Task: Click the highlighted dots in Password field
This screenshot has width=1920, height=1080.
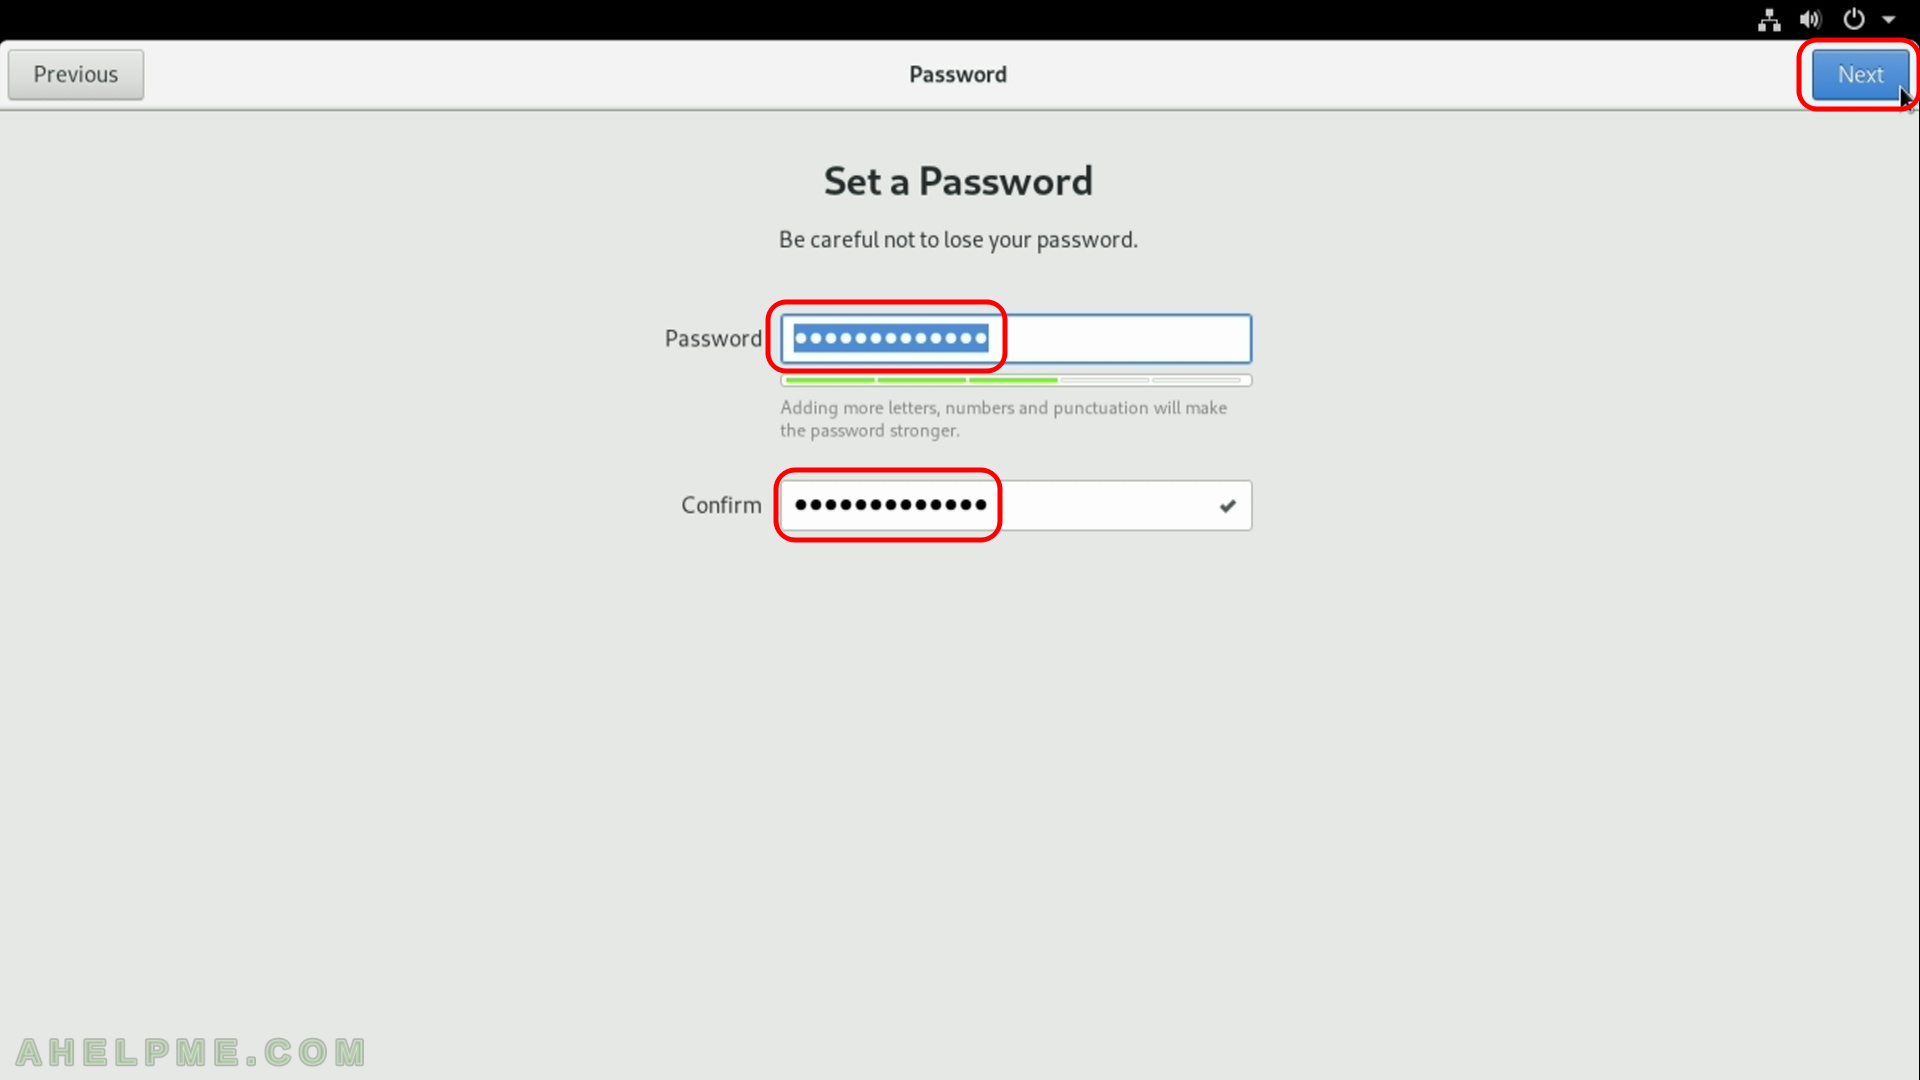Action: pyautogui.click(x=891, y=339)
